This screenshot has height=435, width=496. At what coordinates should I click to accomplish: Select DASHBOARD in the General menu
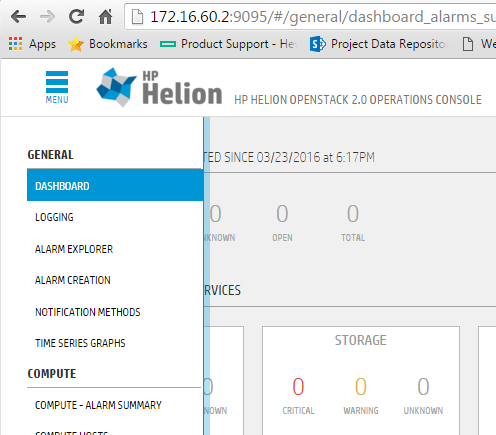click(115, 185)
